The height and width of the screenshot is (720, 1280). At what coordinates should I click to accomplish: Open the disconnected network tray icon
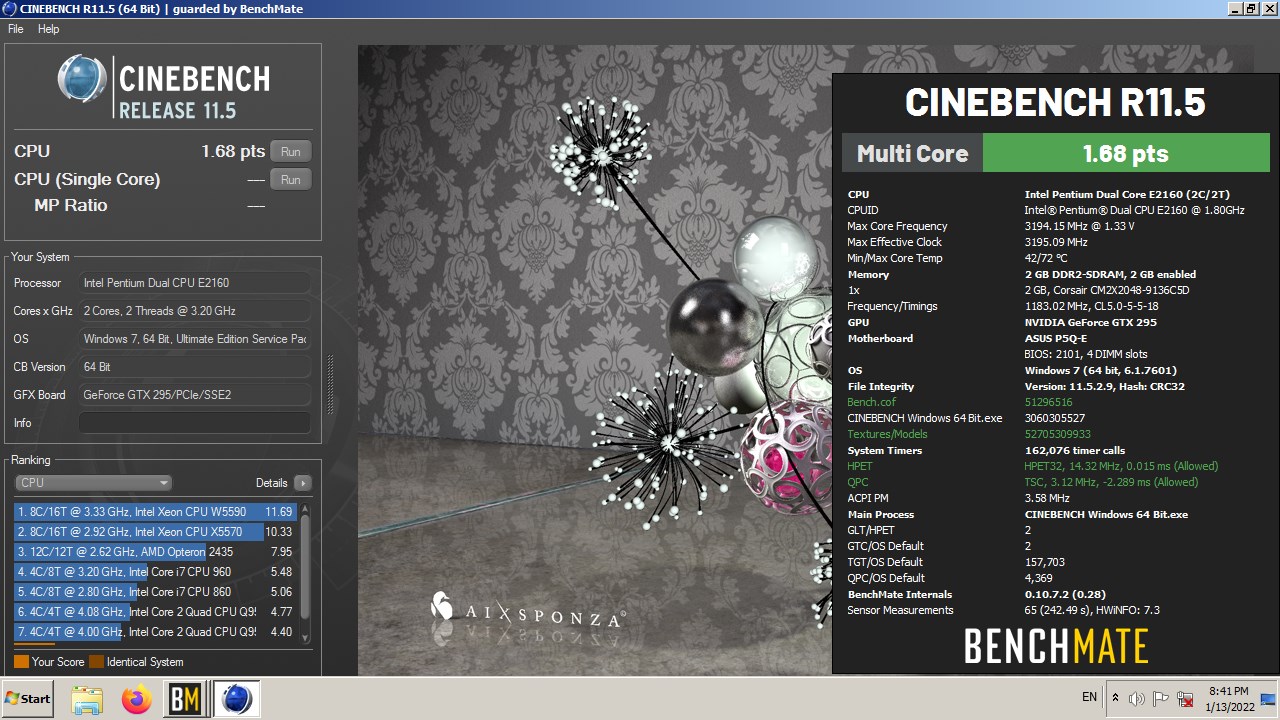pyautogui.click(x=1185, y=699)
